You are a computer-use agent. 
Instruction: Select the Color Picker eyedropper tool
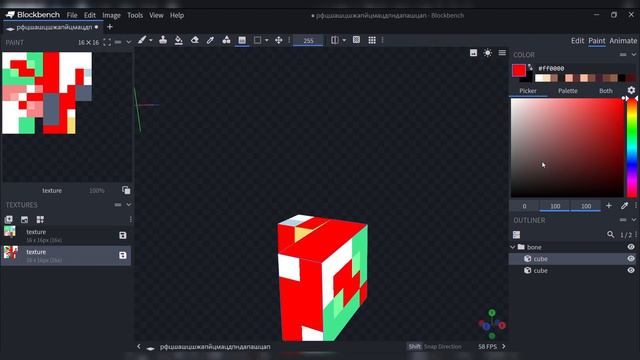click(210, 40)
